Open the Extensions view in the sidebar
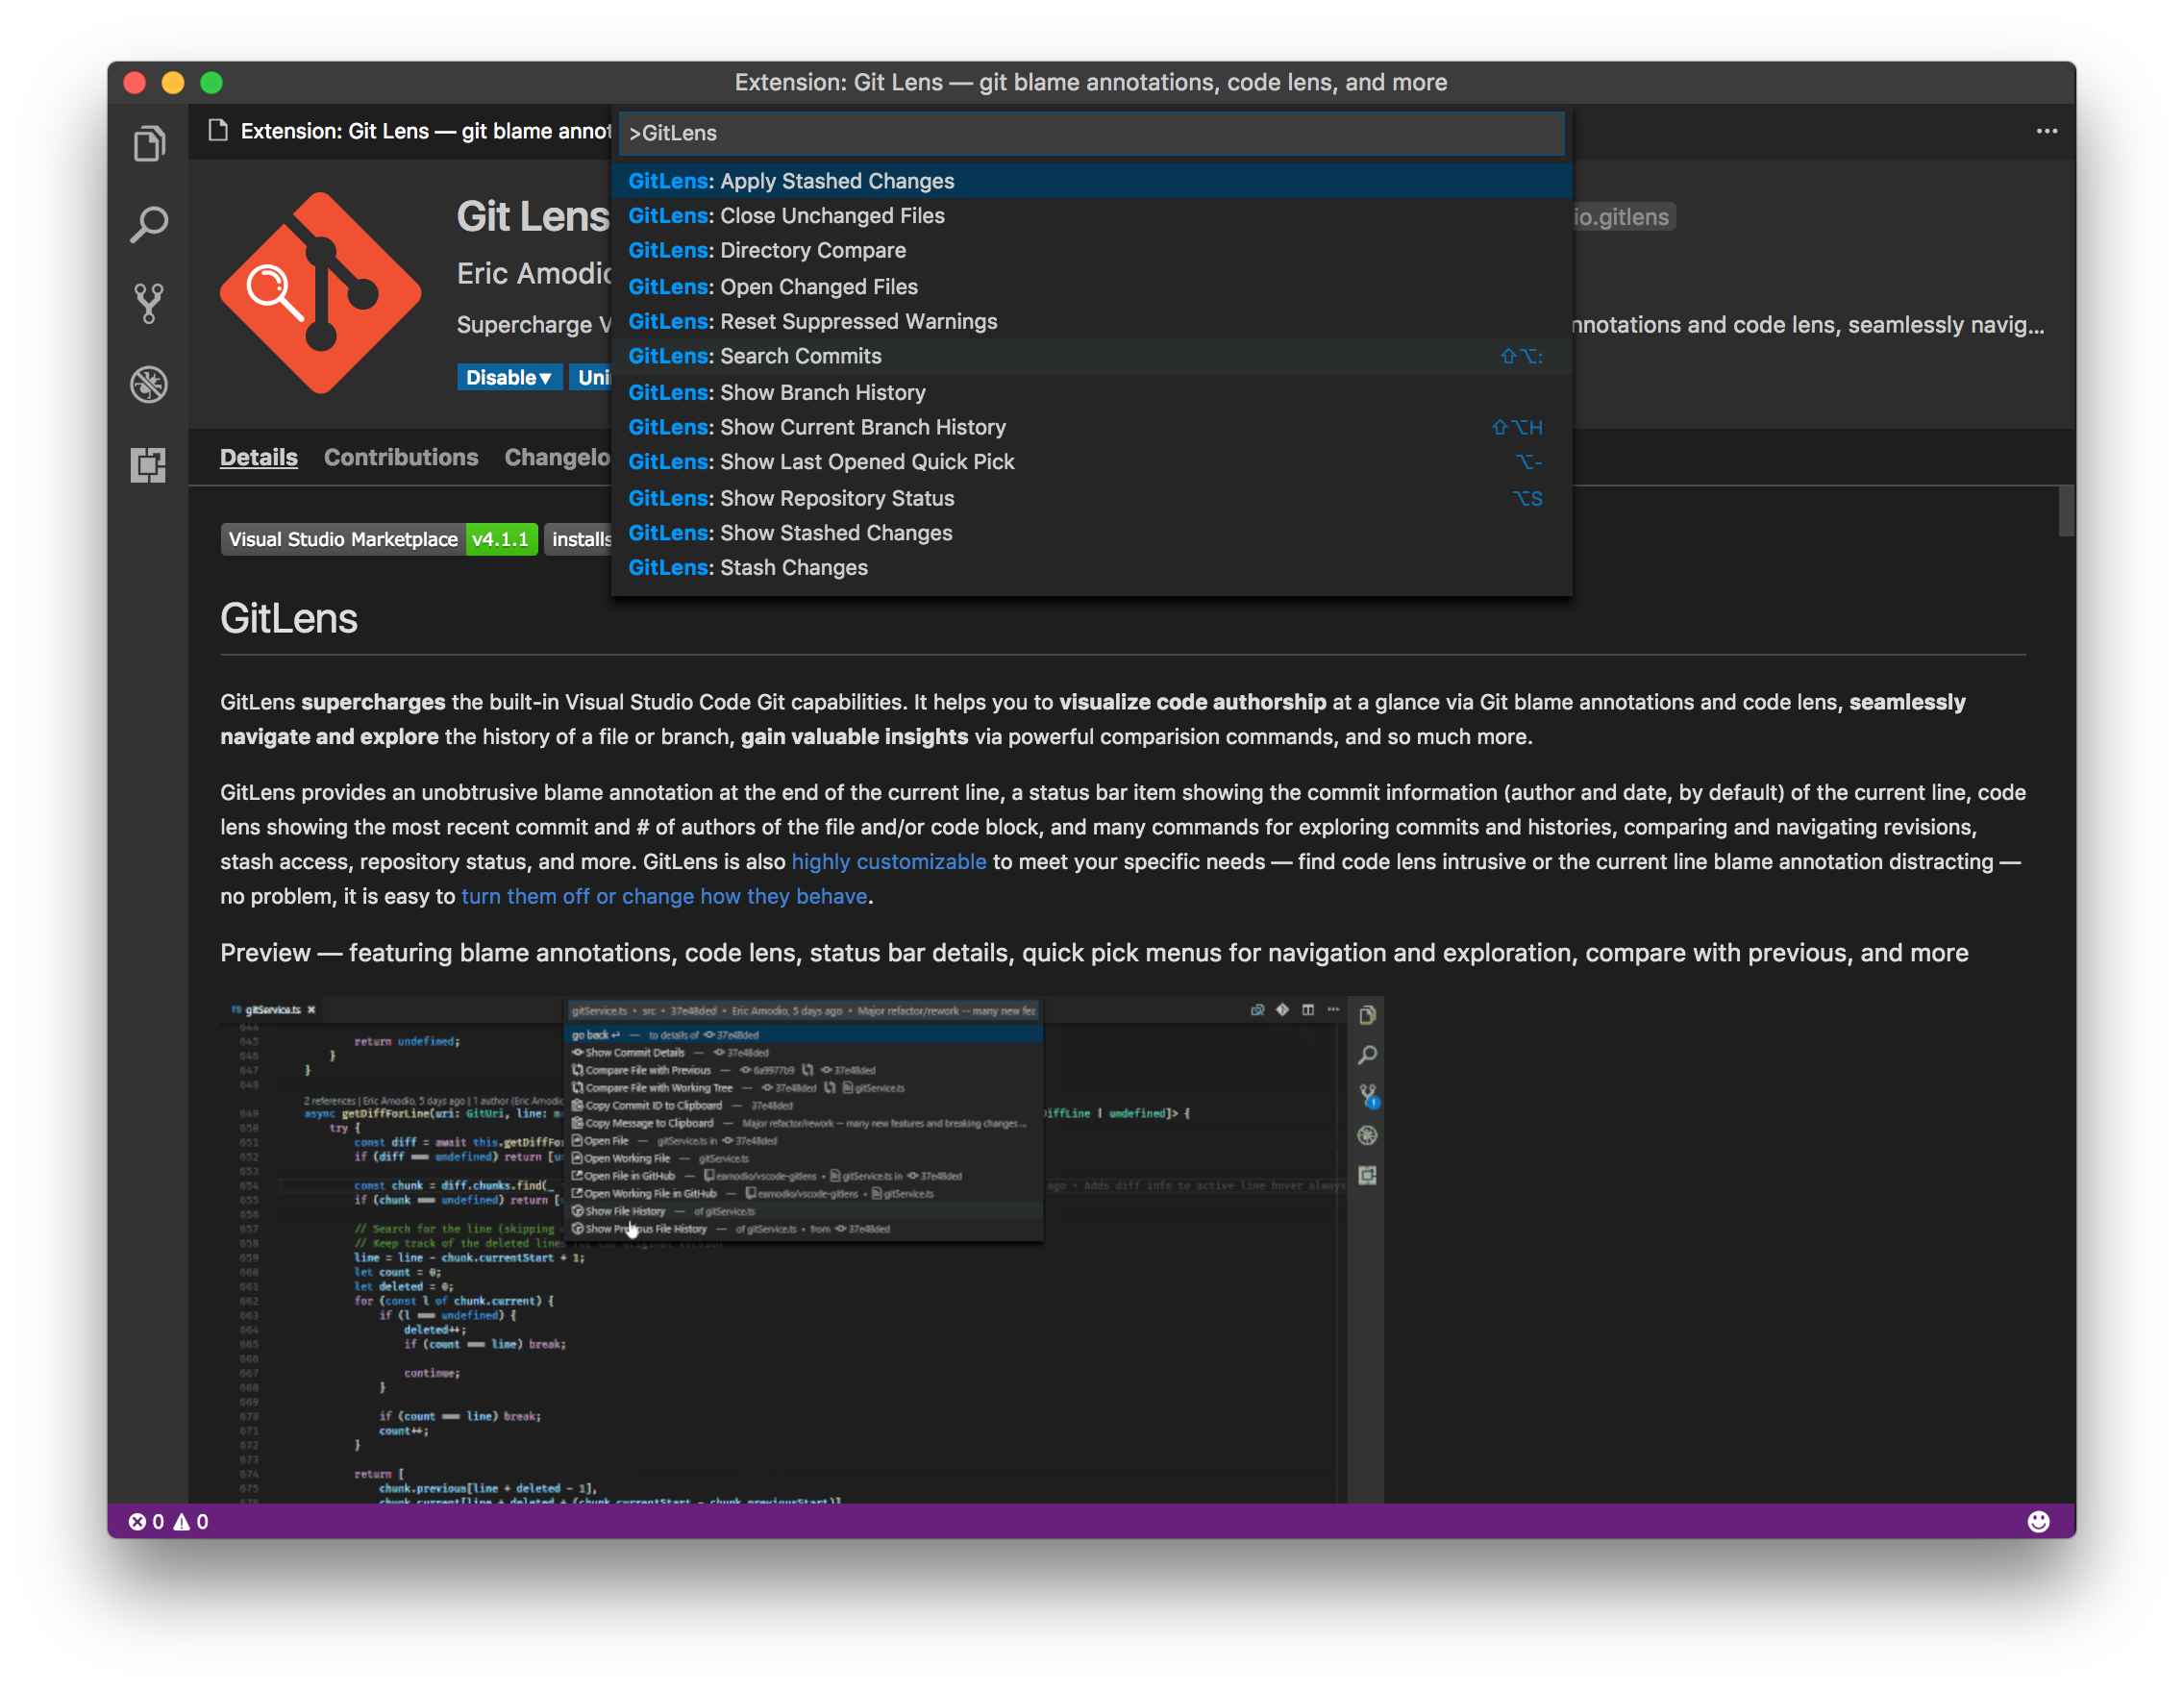The image size is (2184, 1692). click(x=148, y=466)
